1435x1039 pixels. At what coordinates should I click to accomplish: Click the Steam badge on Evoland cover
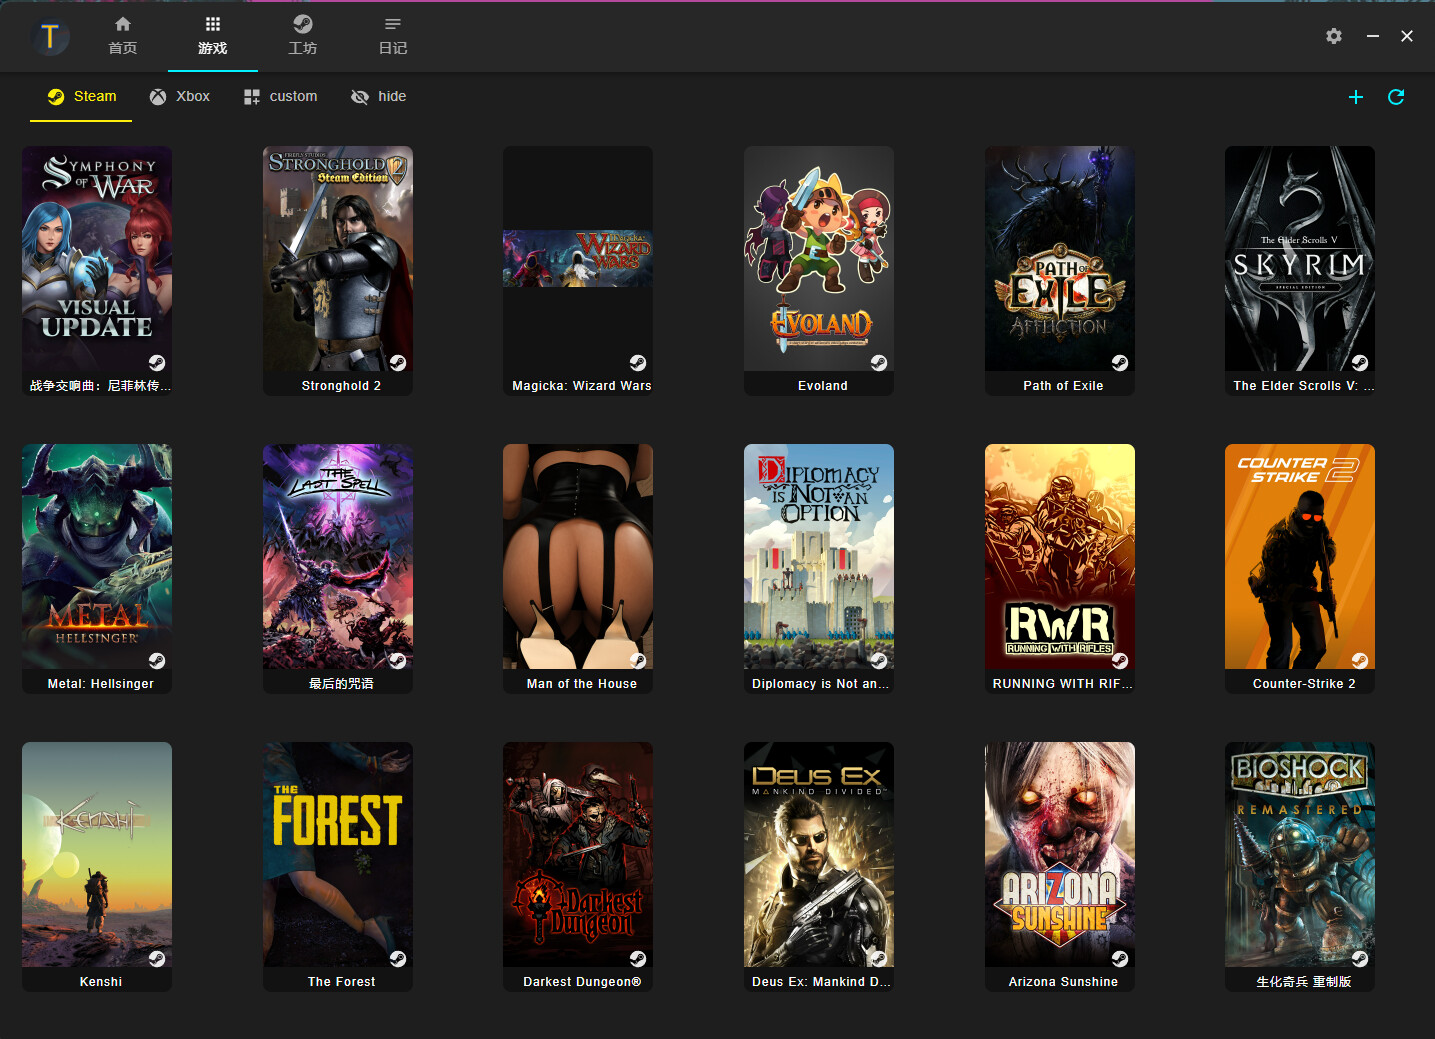pyautogui.click(x=879, y=363)
